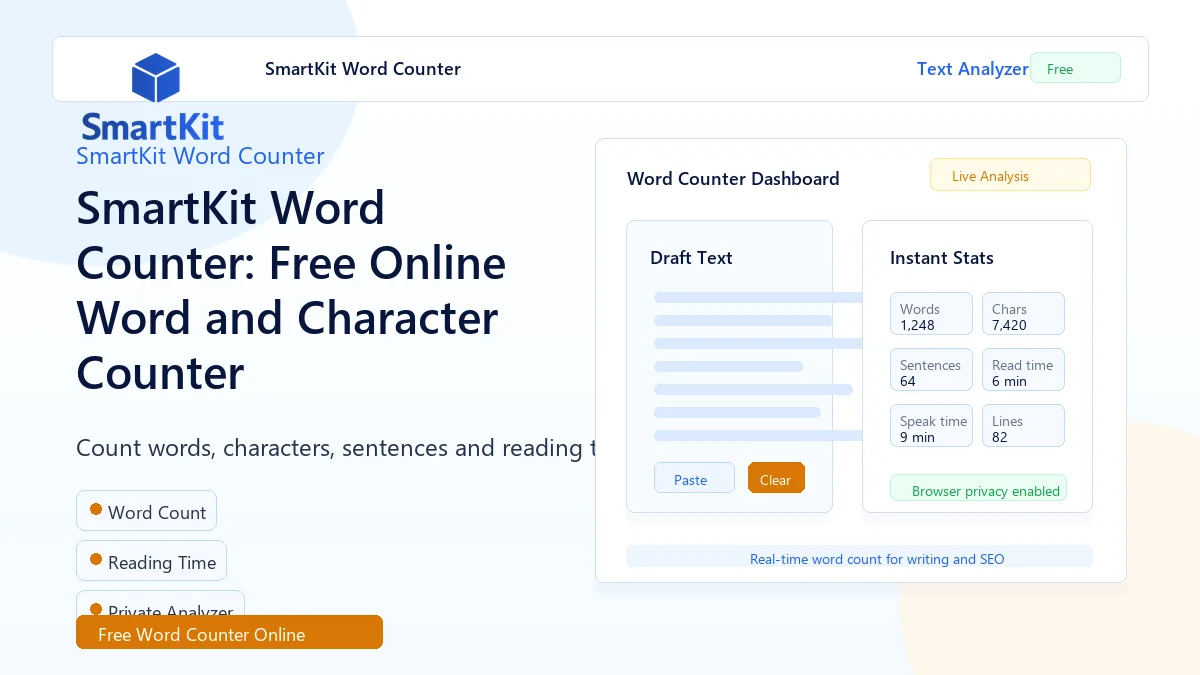1200x675 pixels.
Task: Click the Word Counter Dashboard heading
Action: [x=733, y=179]
